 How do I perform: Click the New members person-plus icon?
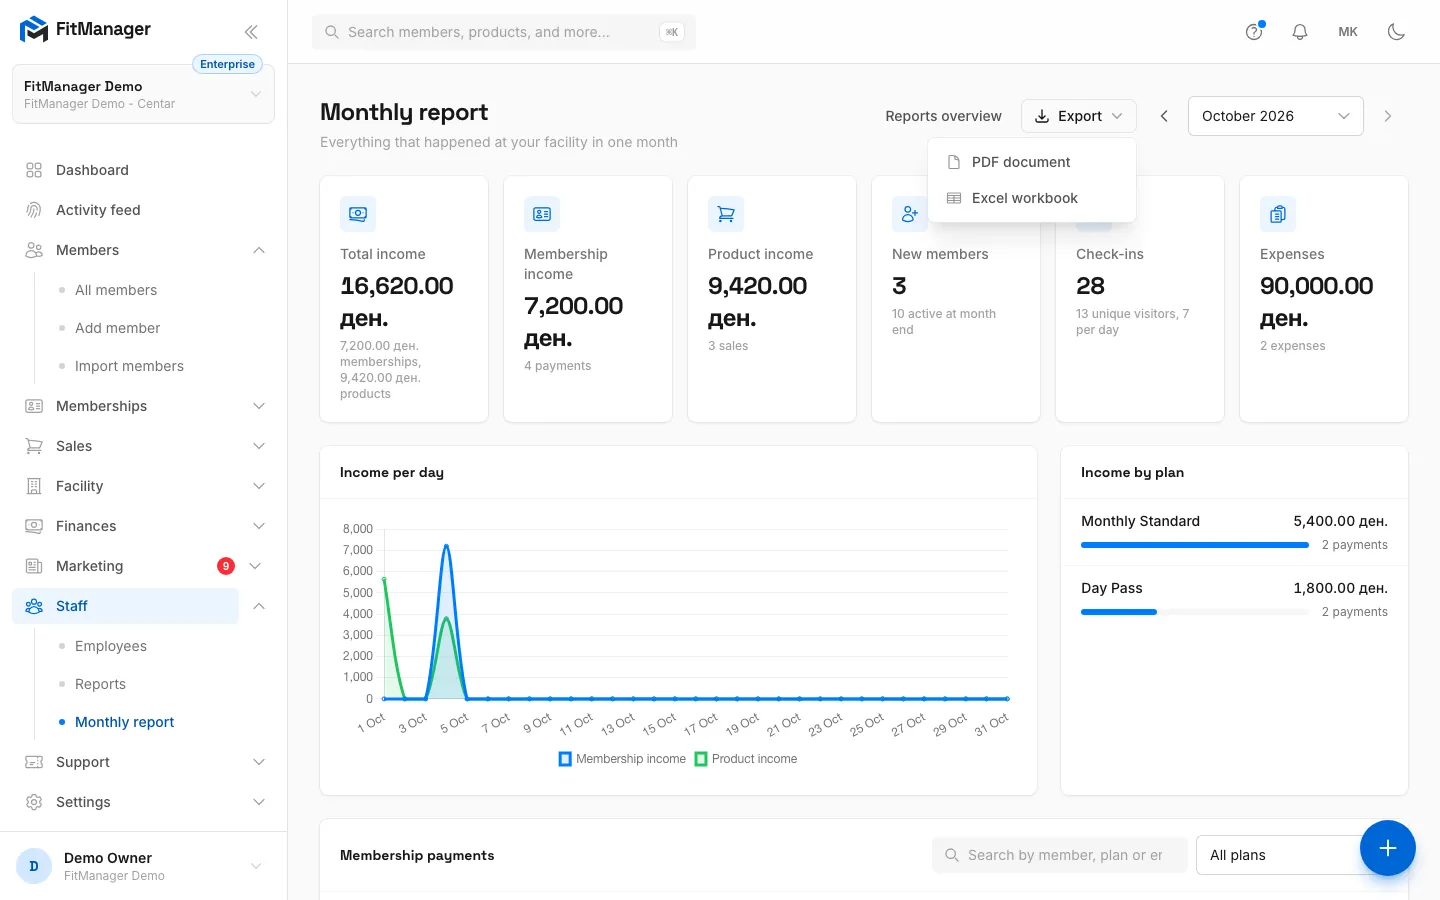click(x=909, y=214)
